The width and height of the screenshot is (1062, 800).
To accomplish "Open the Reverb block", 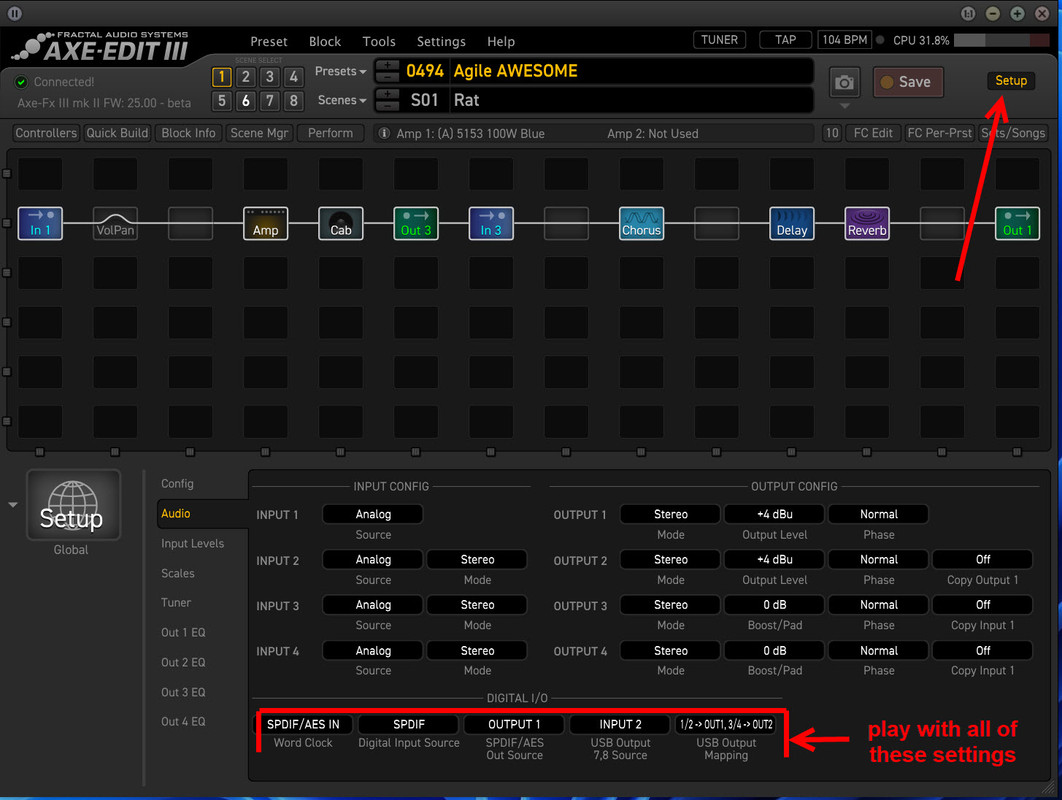I will 867,224.
